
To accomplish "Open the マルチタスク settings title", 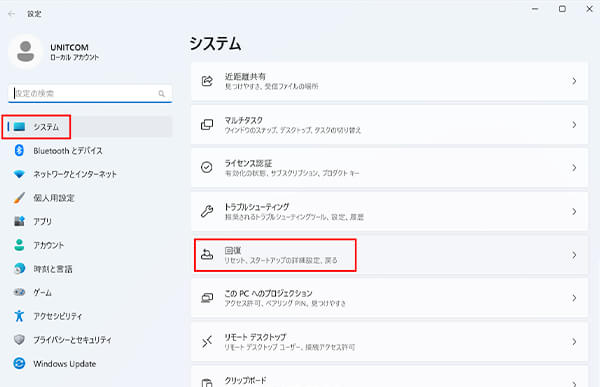I will tap(243, 120).
